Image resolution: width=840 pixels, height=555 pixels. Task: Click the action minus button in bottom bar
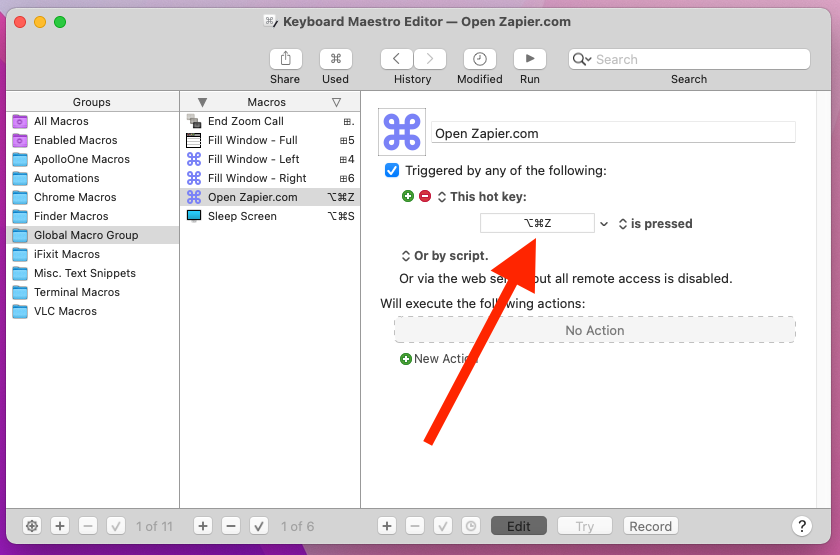[x=415, y=526]
